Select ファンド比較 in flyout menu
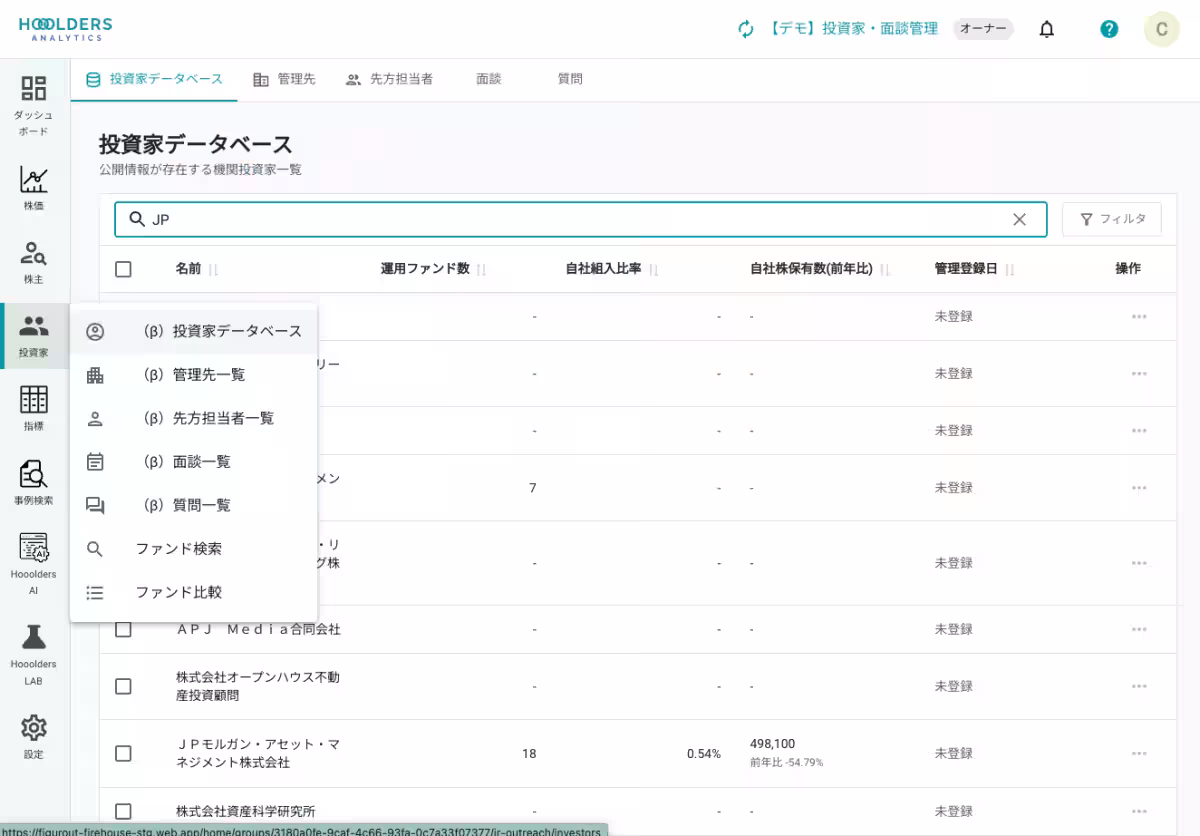 [x=194, y=592]
